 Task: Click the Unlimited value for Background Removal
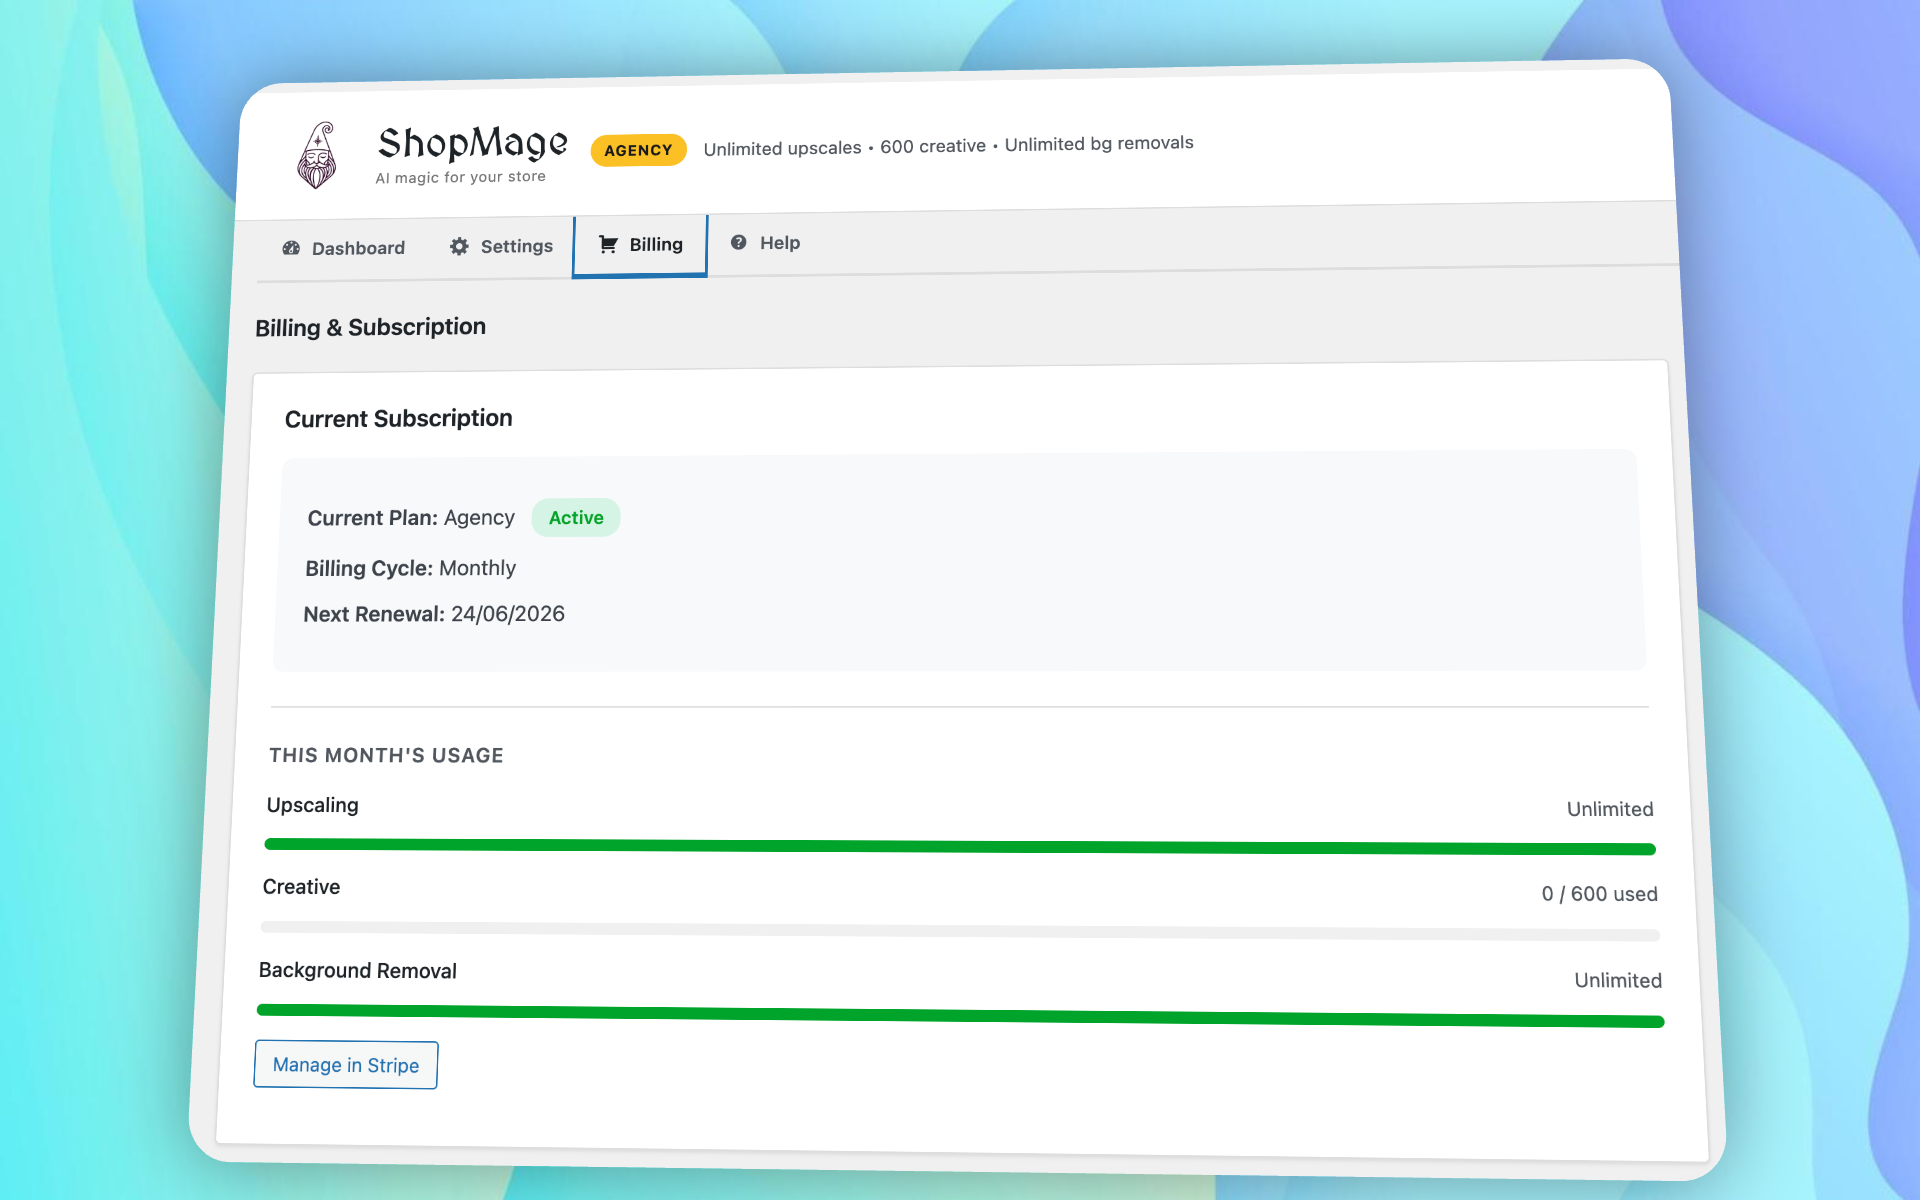1618,980
